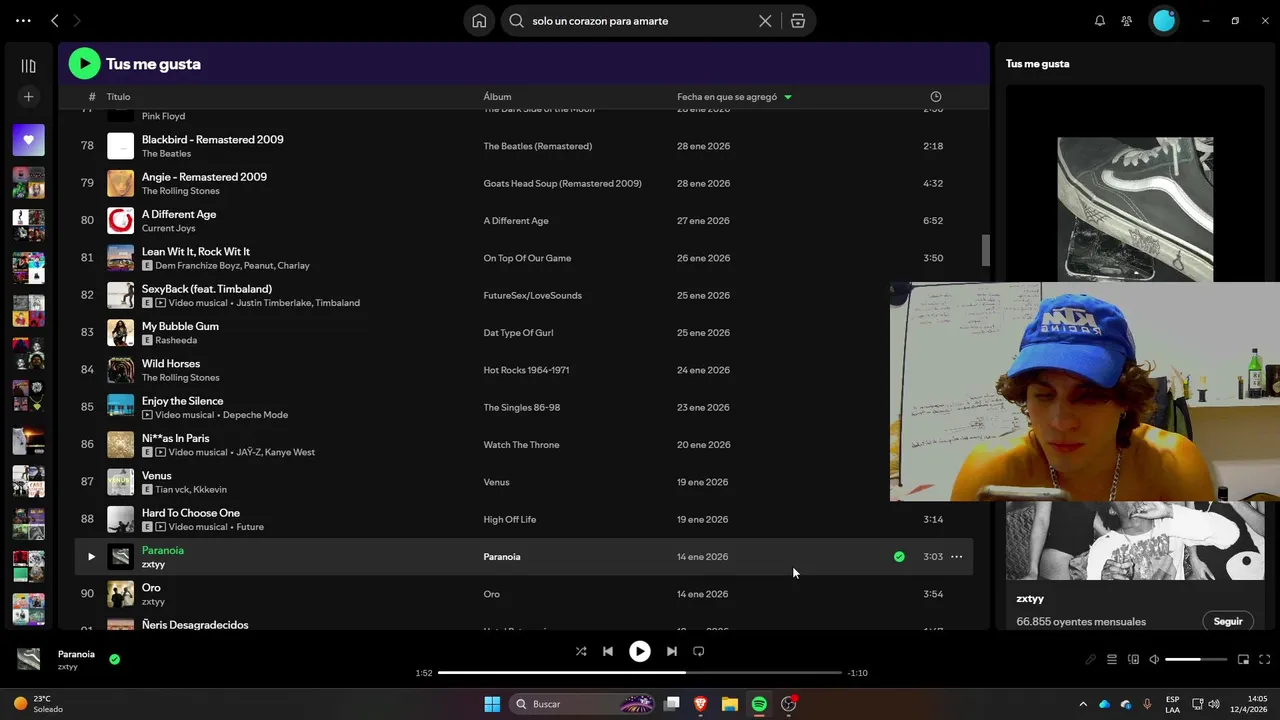1280x720 pixels.
Task: Open the Liked Songs heart playlist in sidebar
Action: (x=29, y=140)
